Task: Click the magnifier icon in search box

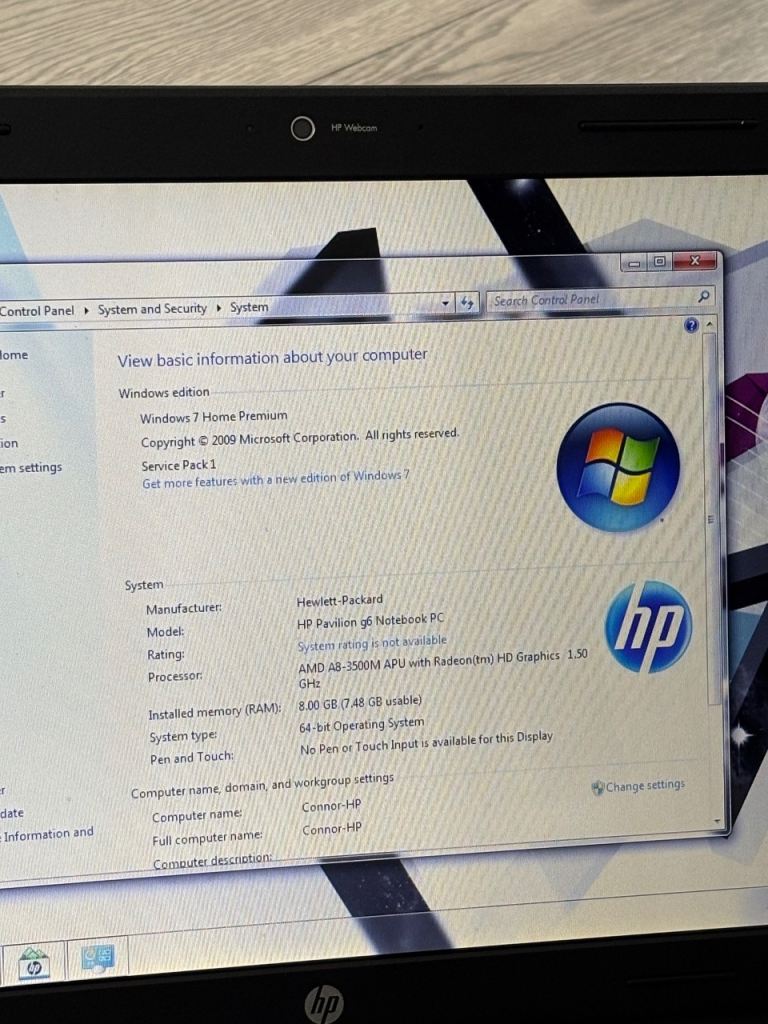Action: 704,296
